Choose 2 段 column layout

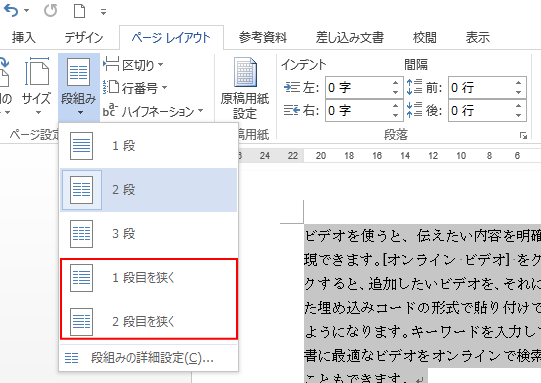click(149, 190)
